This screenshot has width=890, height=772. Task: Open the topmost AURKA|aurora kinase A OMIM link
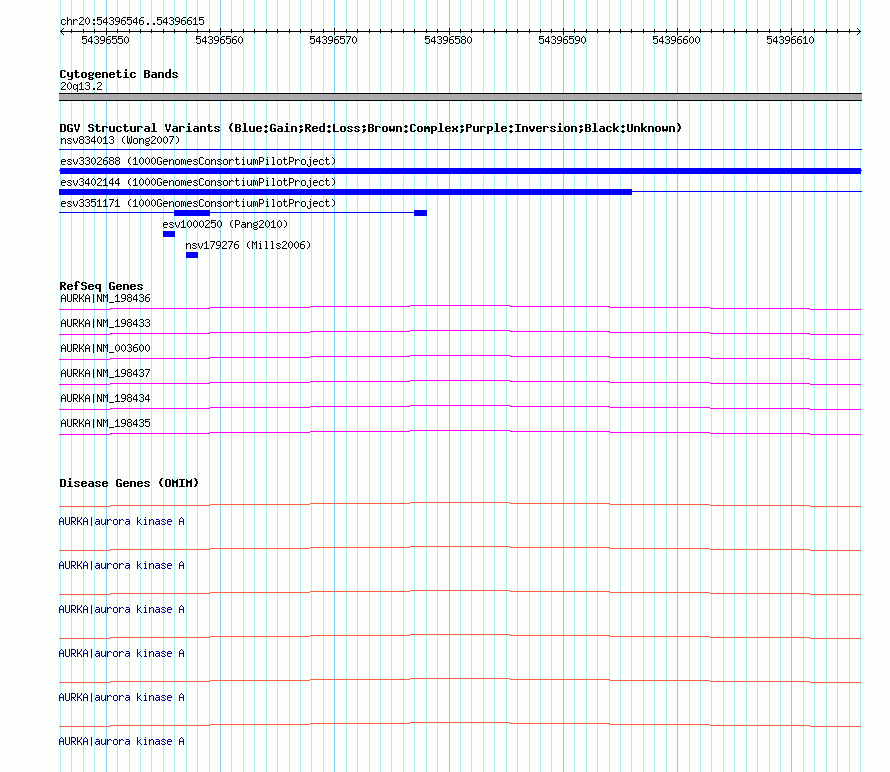[121, 522]
